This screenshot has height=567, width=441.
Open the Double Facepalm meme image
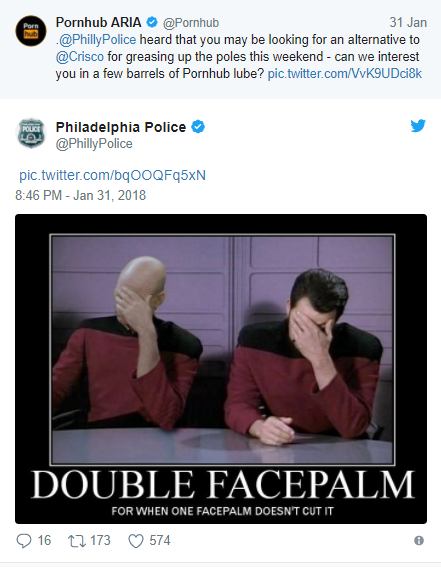[221, 369]
